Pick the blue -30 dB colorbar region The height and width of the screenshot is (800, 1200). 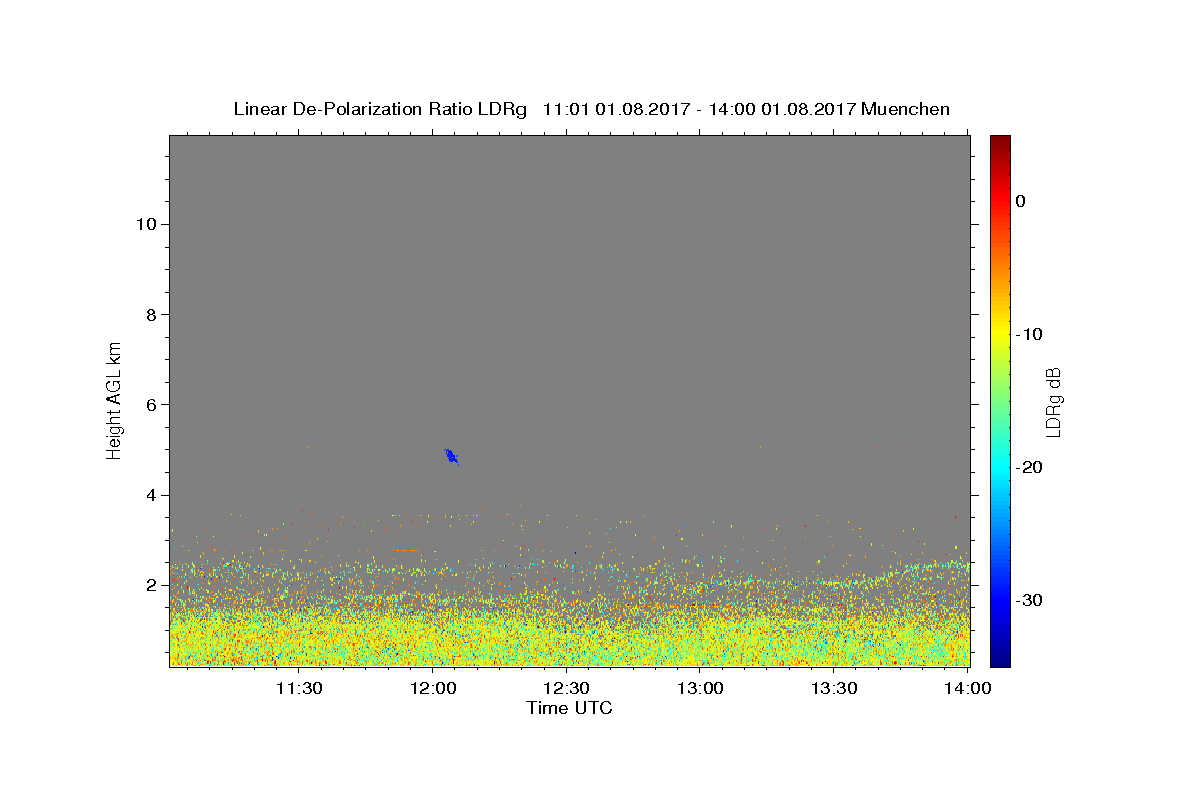[1000, 600]
